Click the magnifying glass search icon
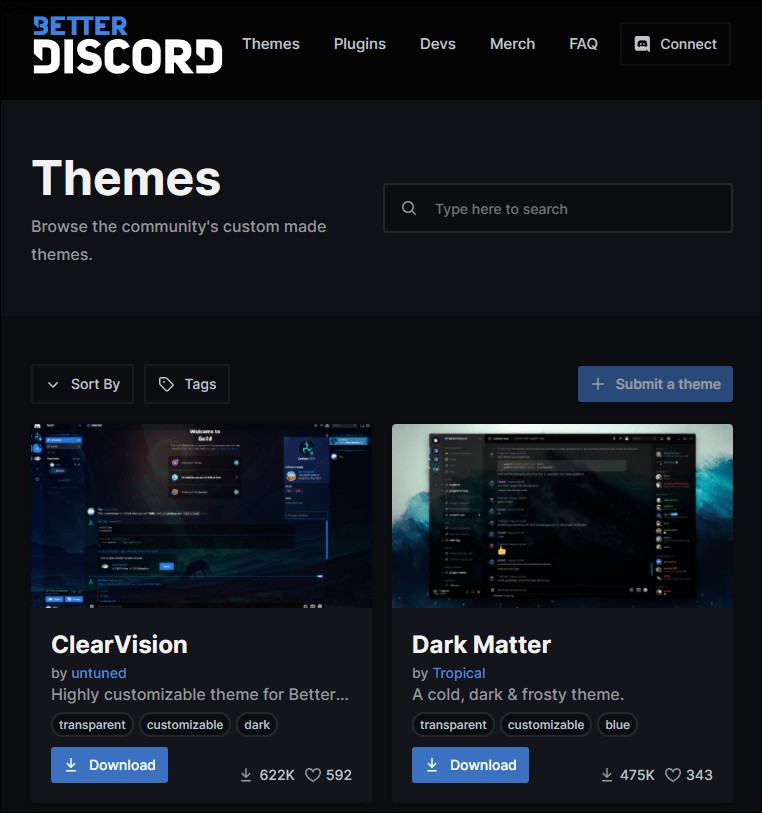The width and height of the screenshot is (762, 813). point(409,208)
